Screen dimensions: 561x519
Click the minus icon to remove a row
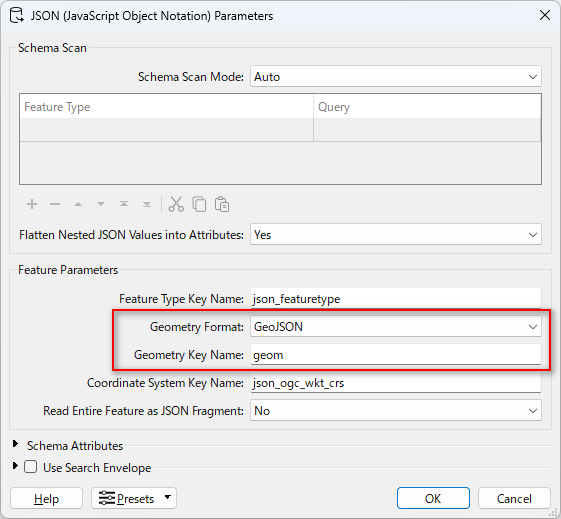tap(55, 204)
